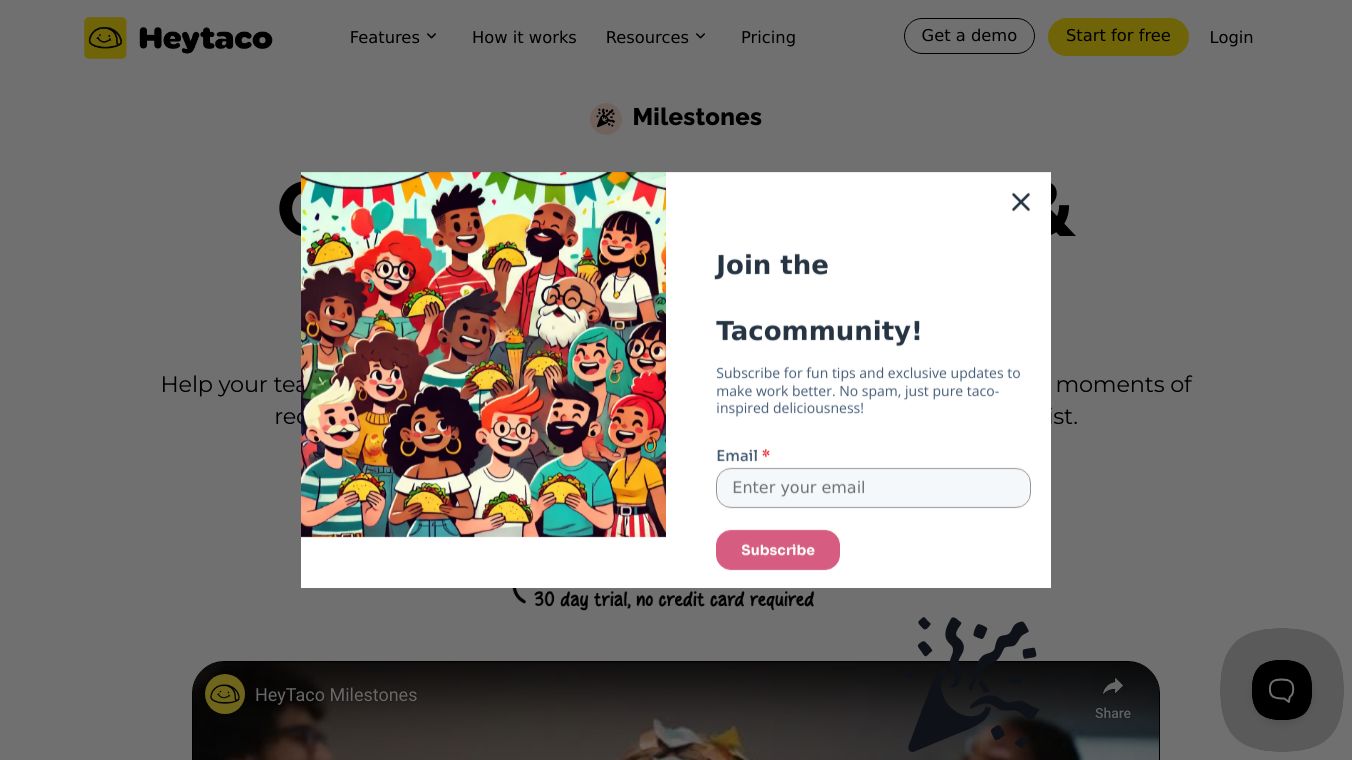Click the Get a demo button
This screenshot has width=1352, height=760.
click(969, 36)
